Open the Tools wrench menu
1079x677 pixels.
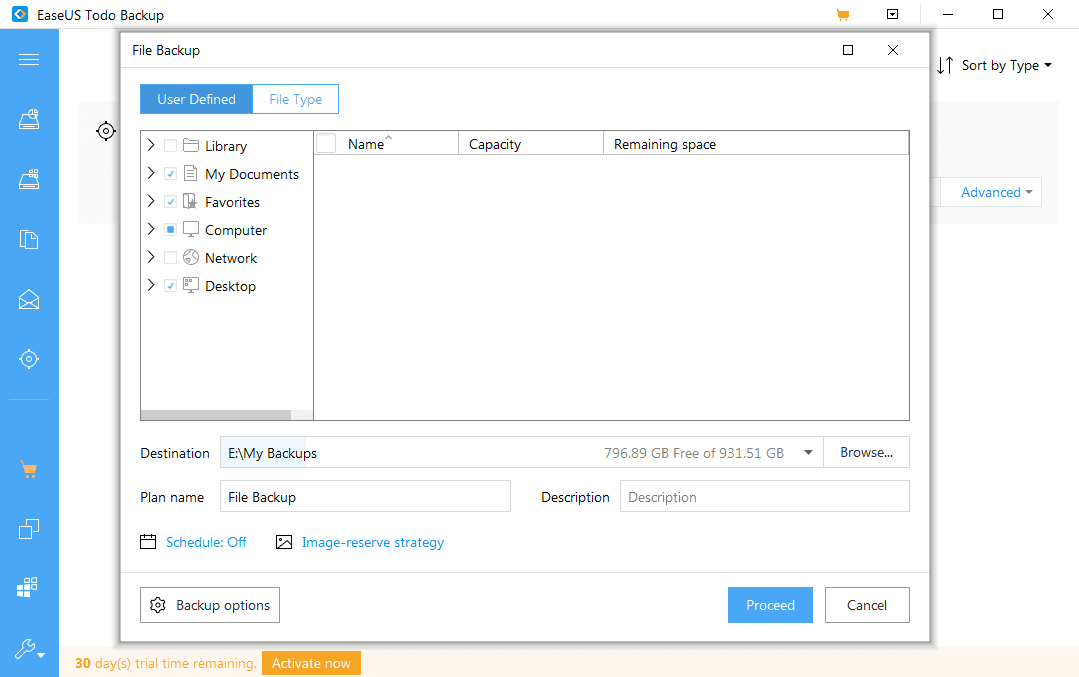coord(29,650)
